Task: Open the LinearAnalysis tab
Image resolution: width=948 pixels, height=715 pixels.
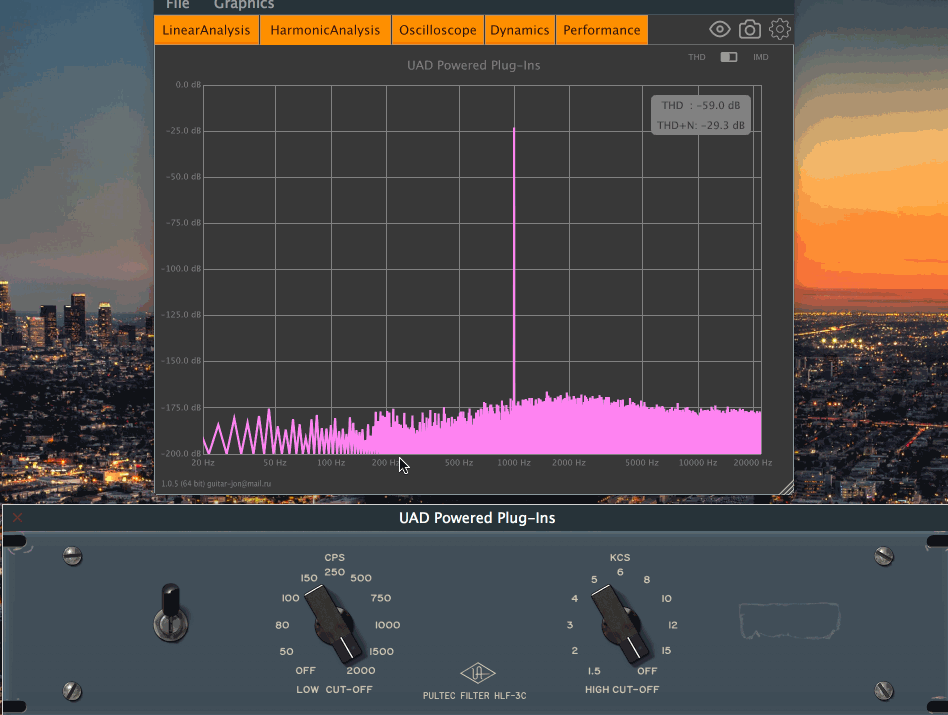Action: click(206, 30)
